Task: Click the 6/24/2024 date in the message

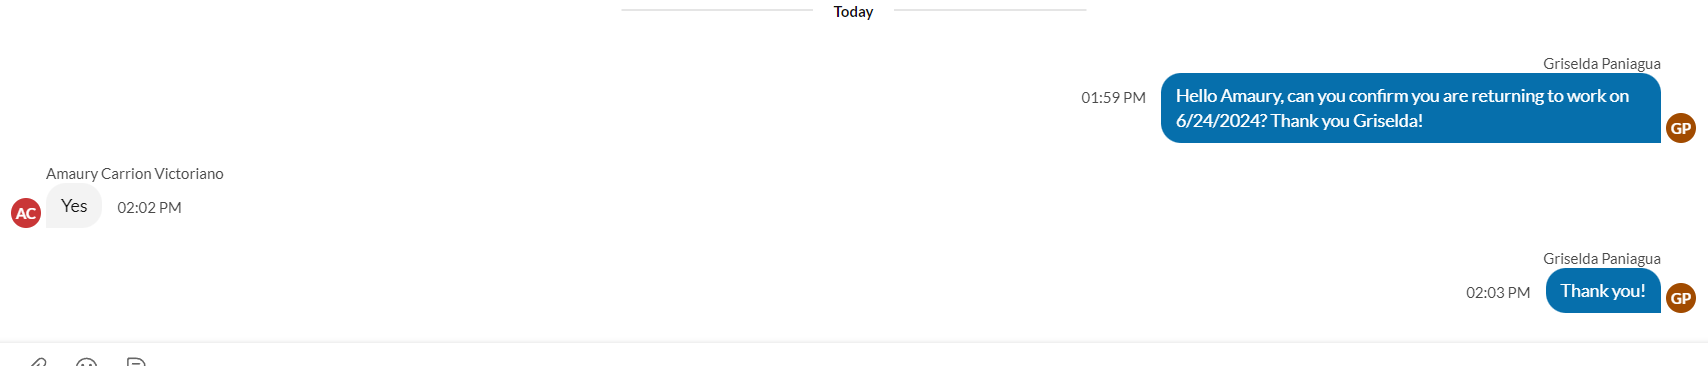Action: [x=1221, y=121]
